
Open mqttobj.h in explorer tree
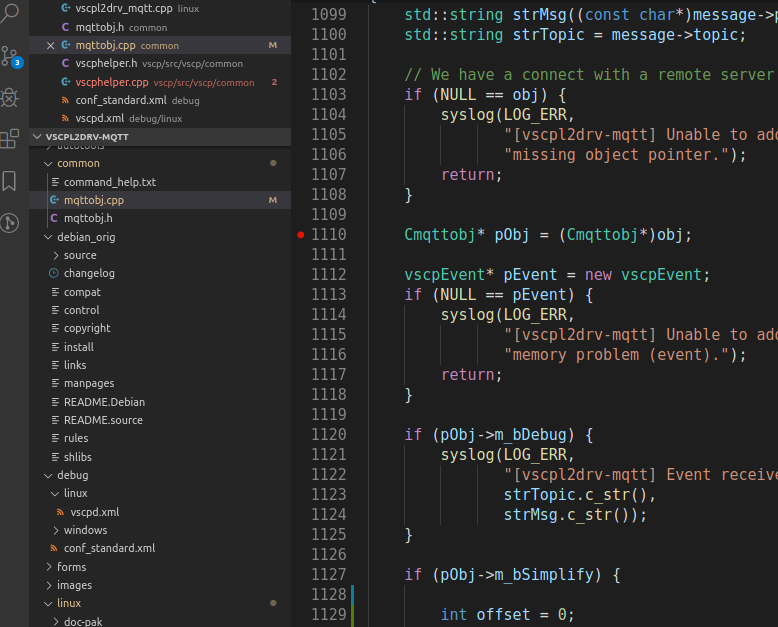point(160,218)
